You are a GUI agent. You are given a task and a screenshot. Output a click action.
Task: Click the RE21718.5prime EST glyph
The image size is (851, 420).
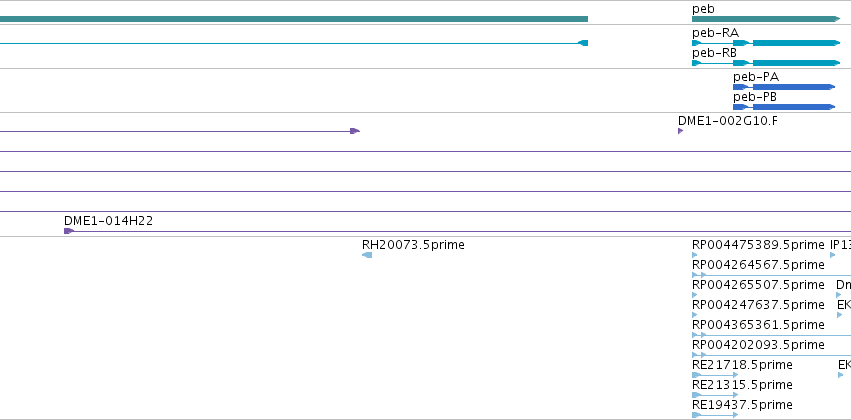[715, 375]
